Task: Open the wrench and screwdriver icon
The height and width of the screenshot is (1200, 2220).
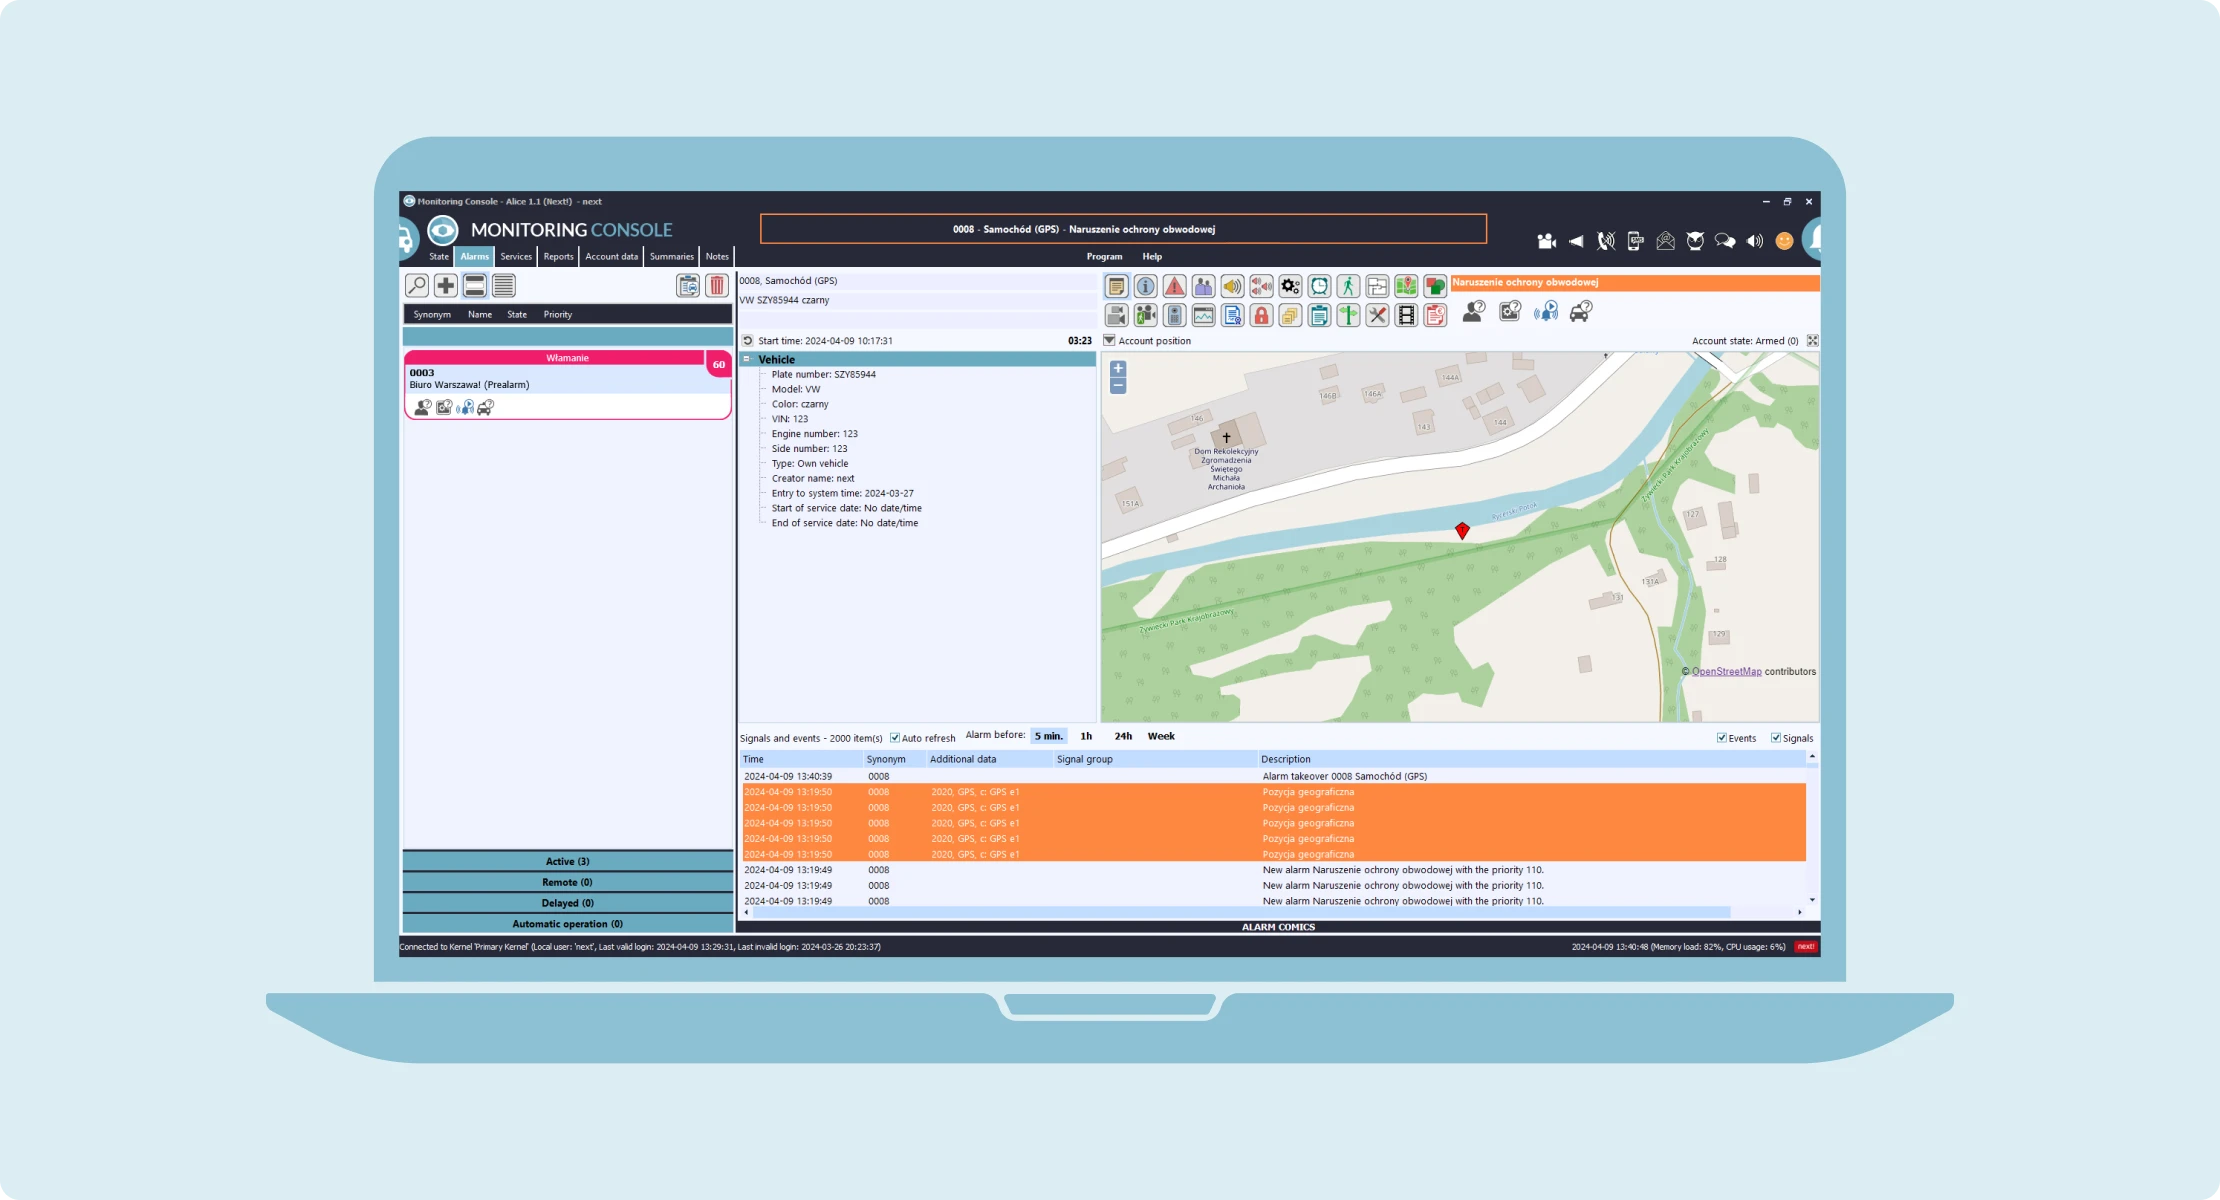Action: 1377,316
